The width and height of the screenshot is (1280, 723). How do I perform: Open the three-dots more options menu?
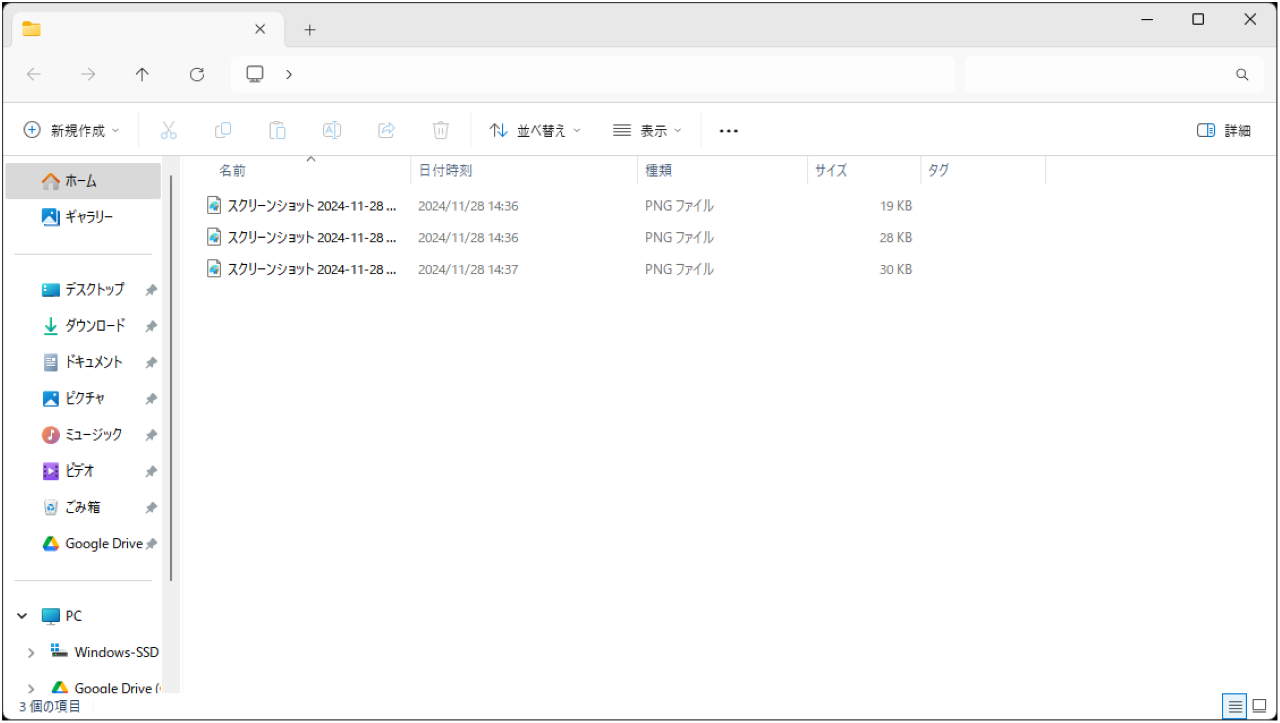(x=729, y=131)
